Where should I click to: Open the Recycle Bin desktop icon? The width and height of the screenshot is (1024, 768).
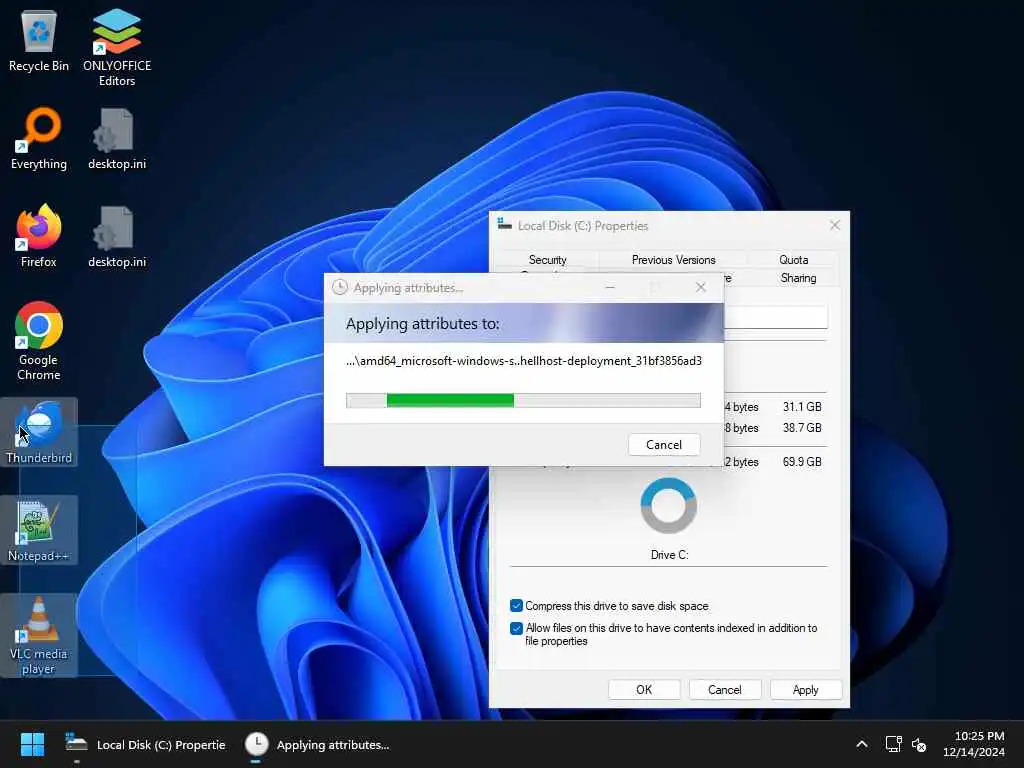39,40
